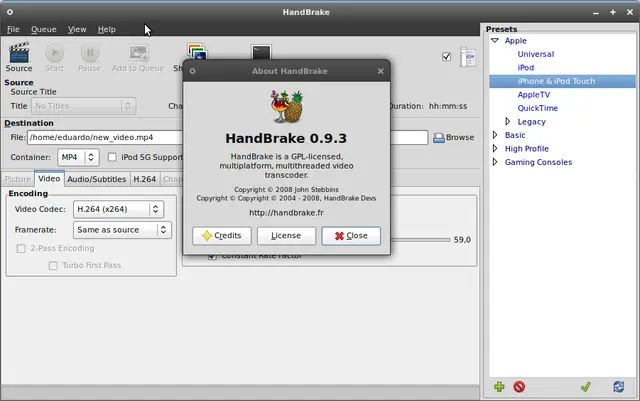Switch to the Video tab

[x=49, y=178]
